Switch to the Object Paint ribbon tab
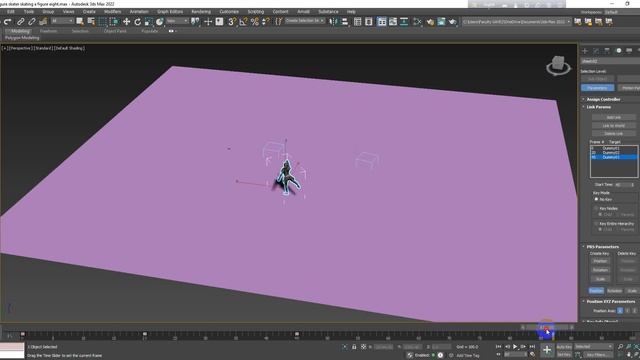 [x=115, y=31]
